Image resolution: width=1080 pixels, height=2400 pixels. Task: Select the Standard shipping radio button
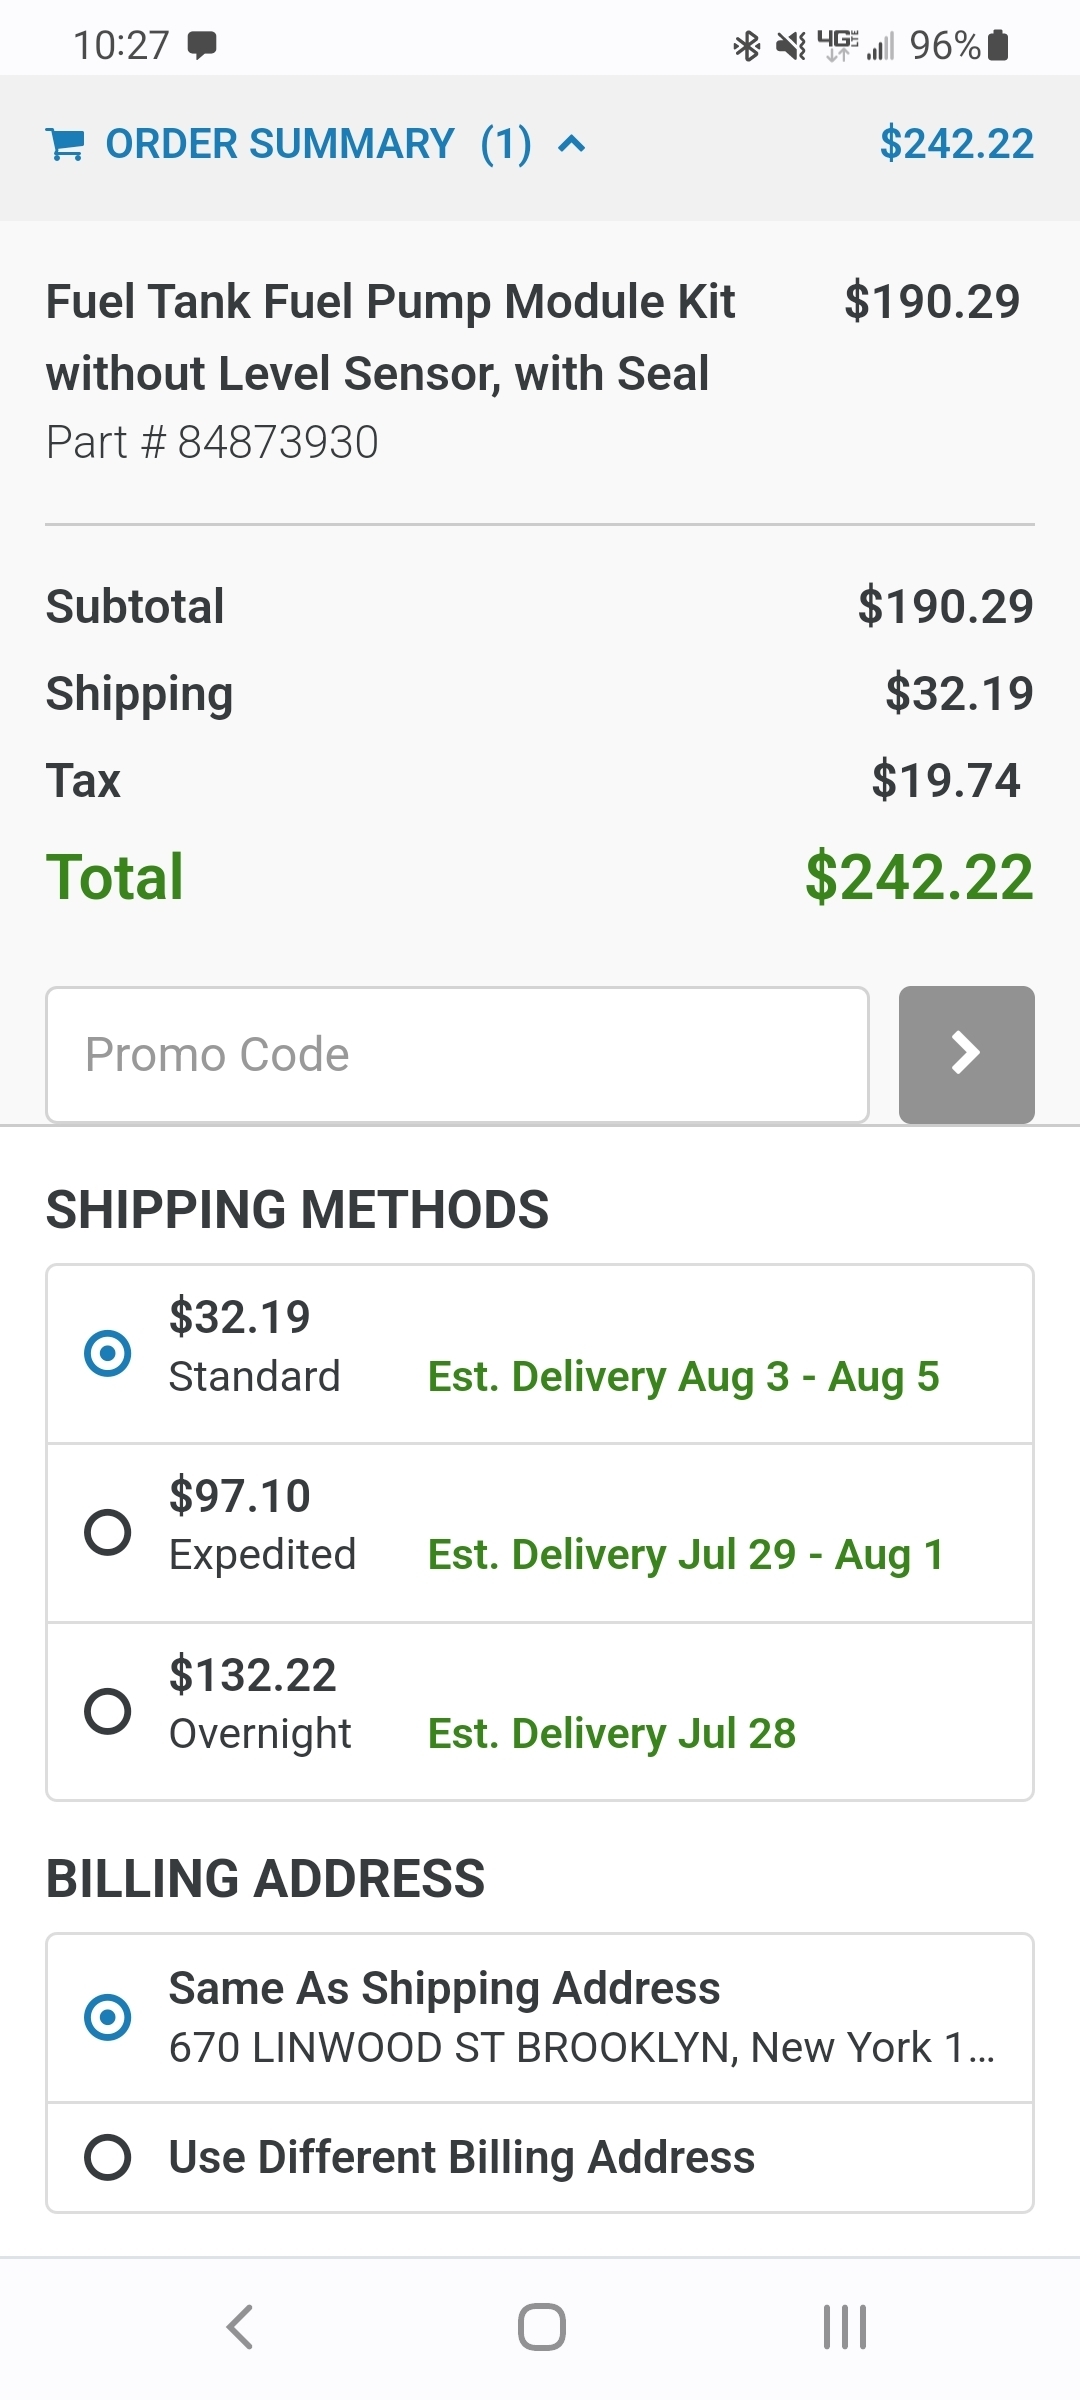tap(108, 1353)
